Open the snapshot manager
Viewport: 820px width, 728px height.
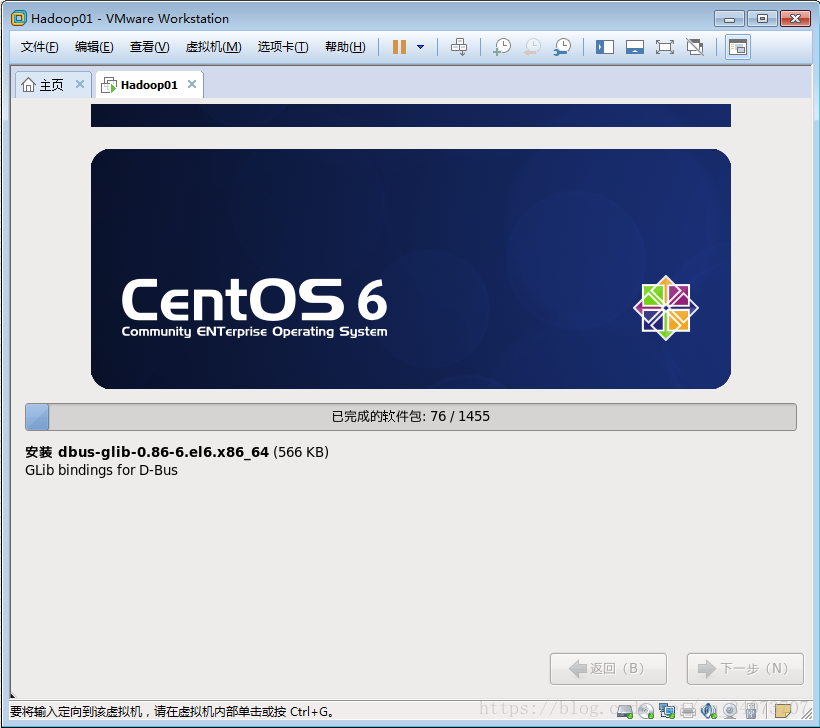562,47
